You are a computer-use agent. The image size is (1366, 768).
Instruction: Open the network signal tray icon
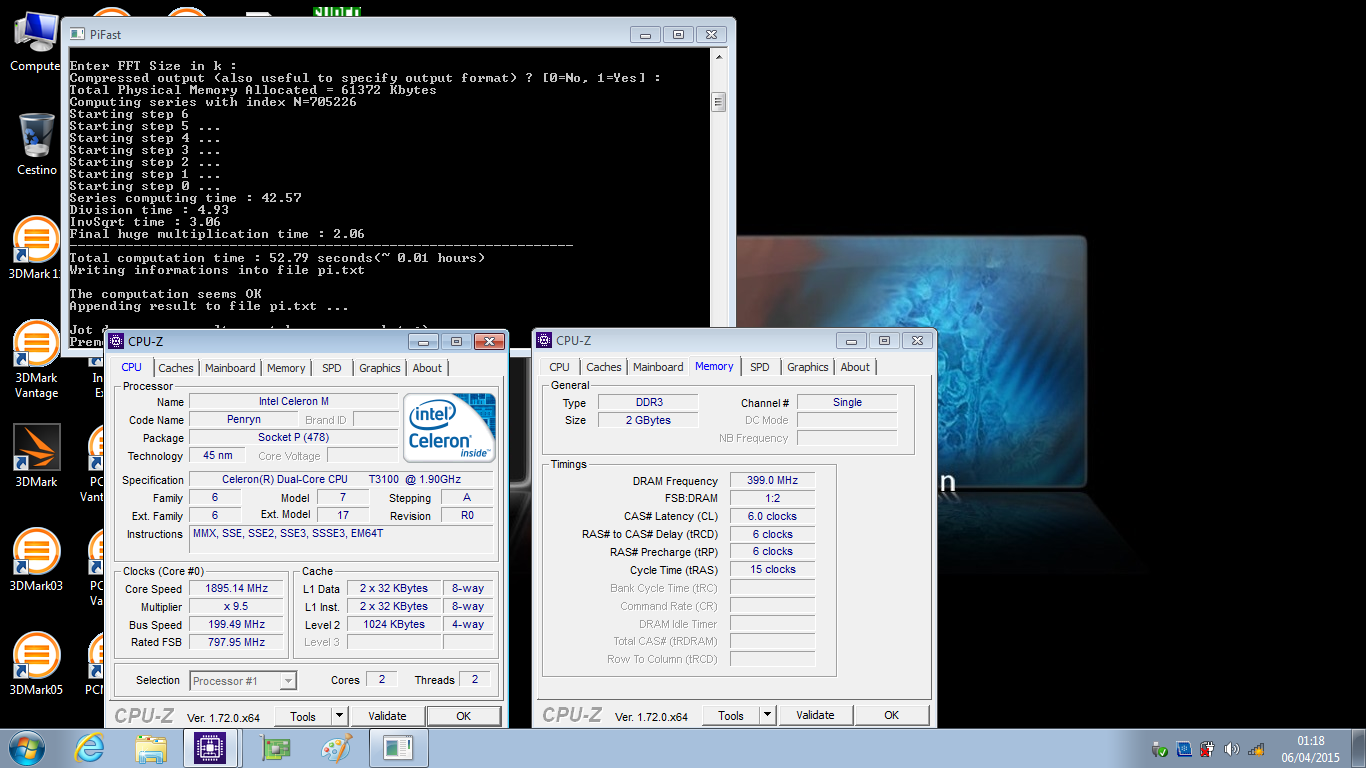pos(1256,748)
